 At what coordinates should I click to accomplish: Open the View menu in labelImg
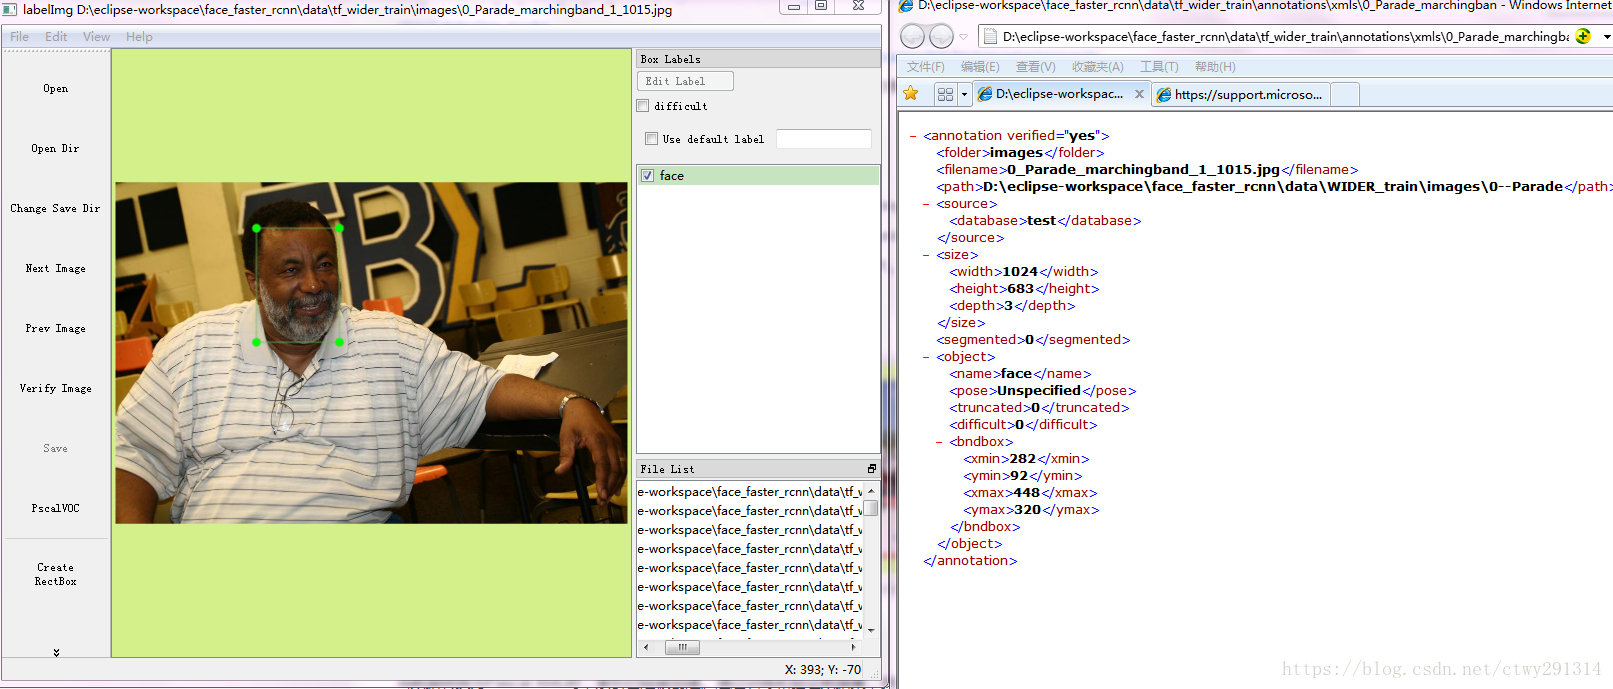coord(97,37)
